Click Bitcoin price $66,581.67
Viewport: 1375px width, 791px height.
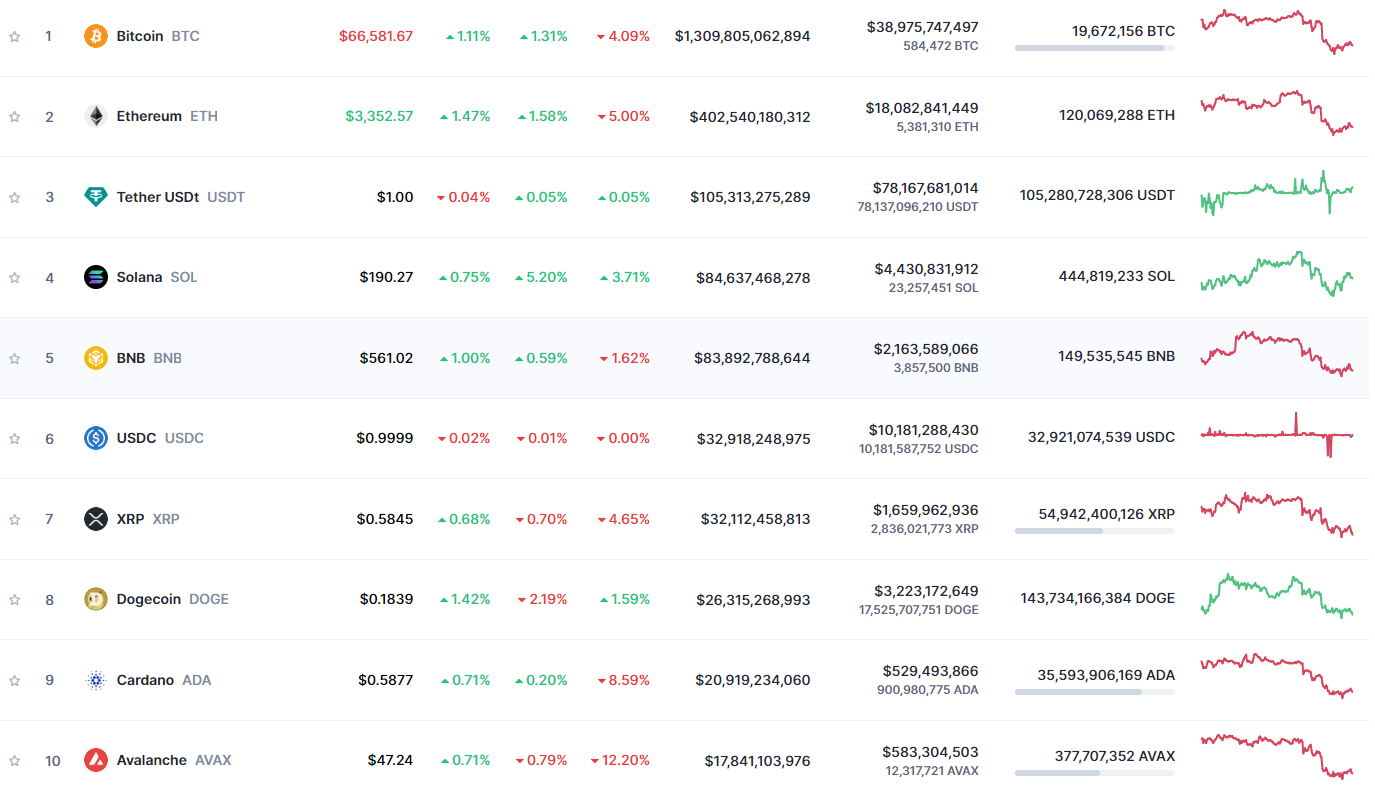coord(376,36)
